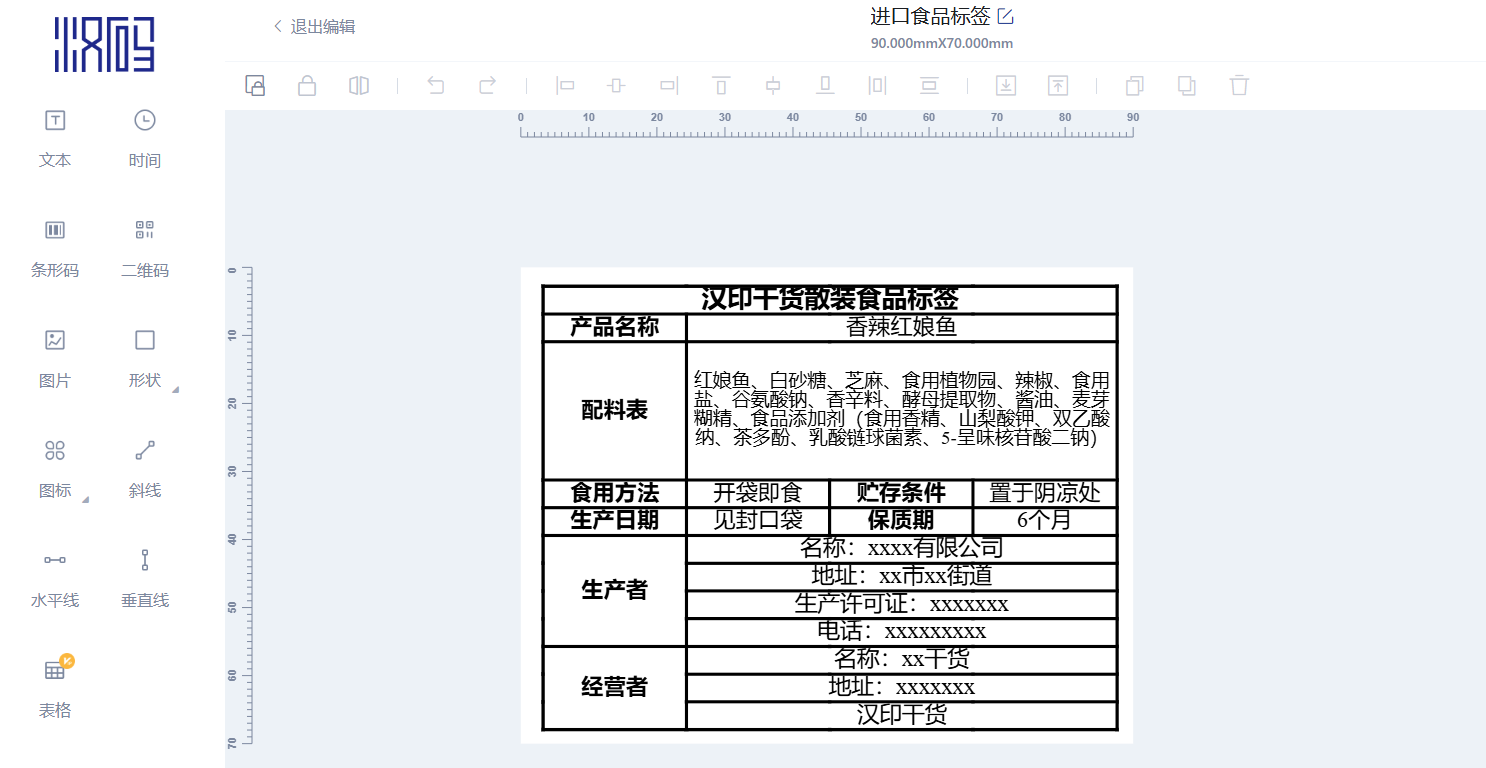Add a 条形码 barcode element
The width and height of the screenshot is (1486, 768).
[x=55, y=248]
